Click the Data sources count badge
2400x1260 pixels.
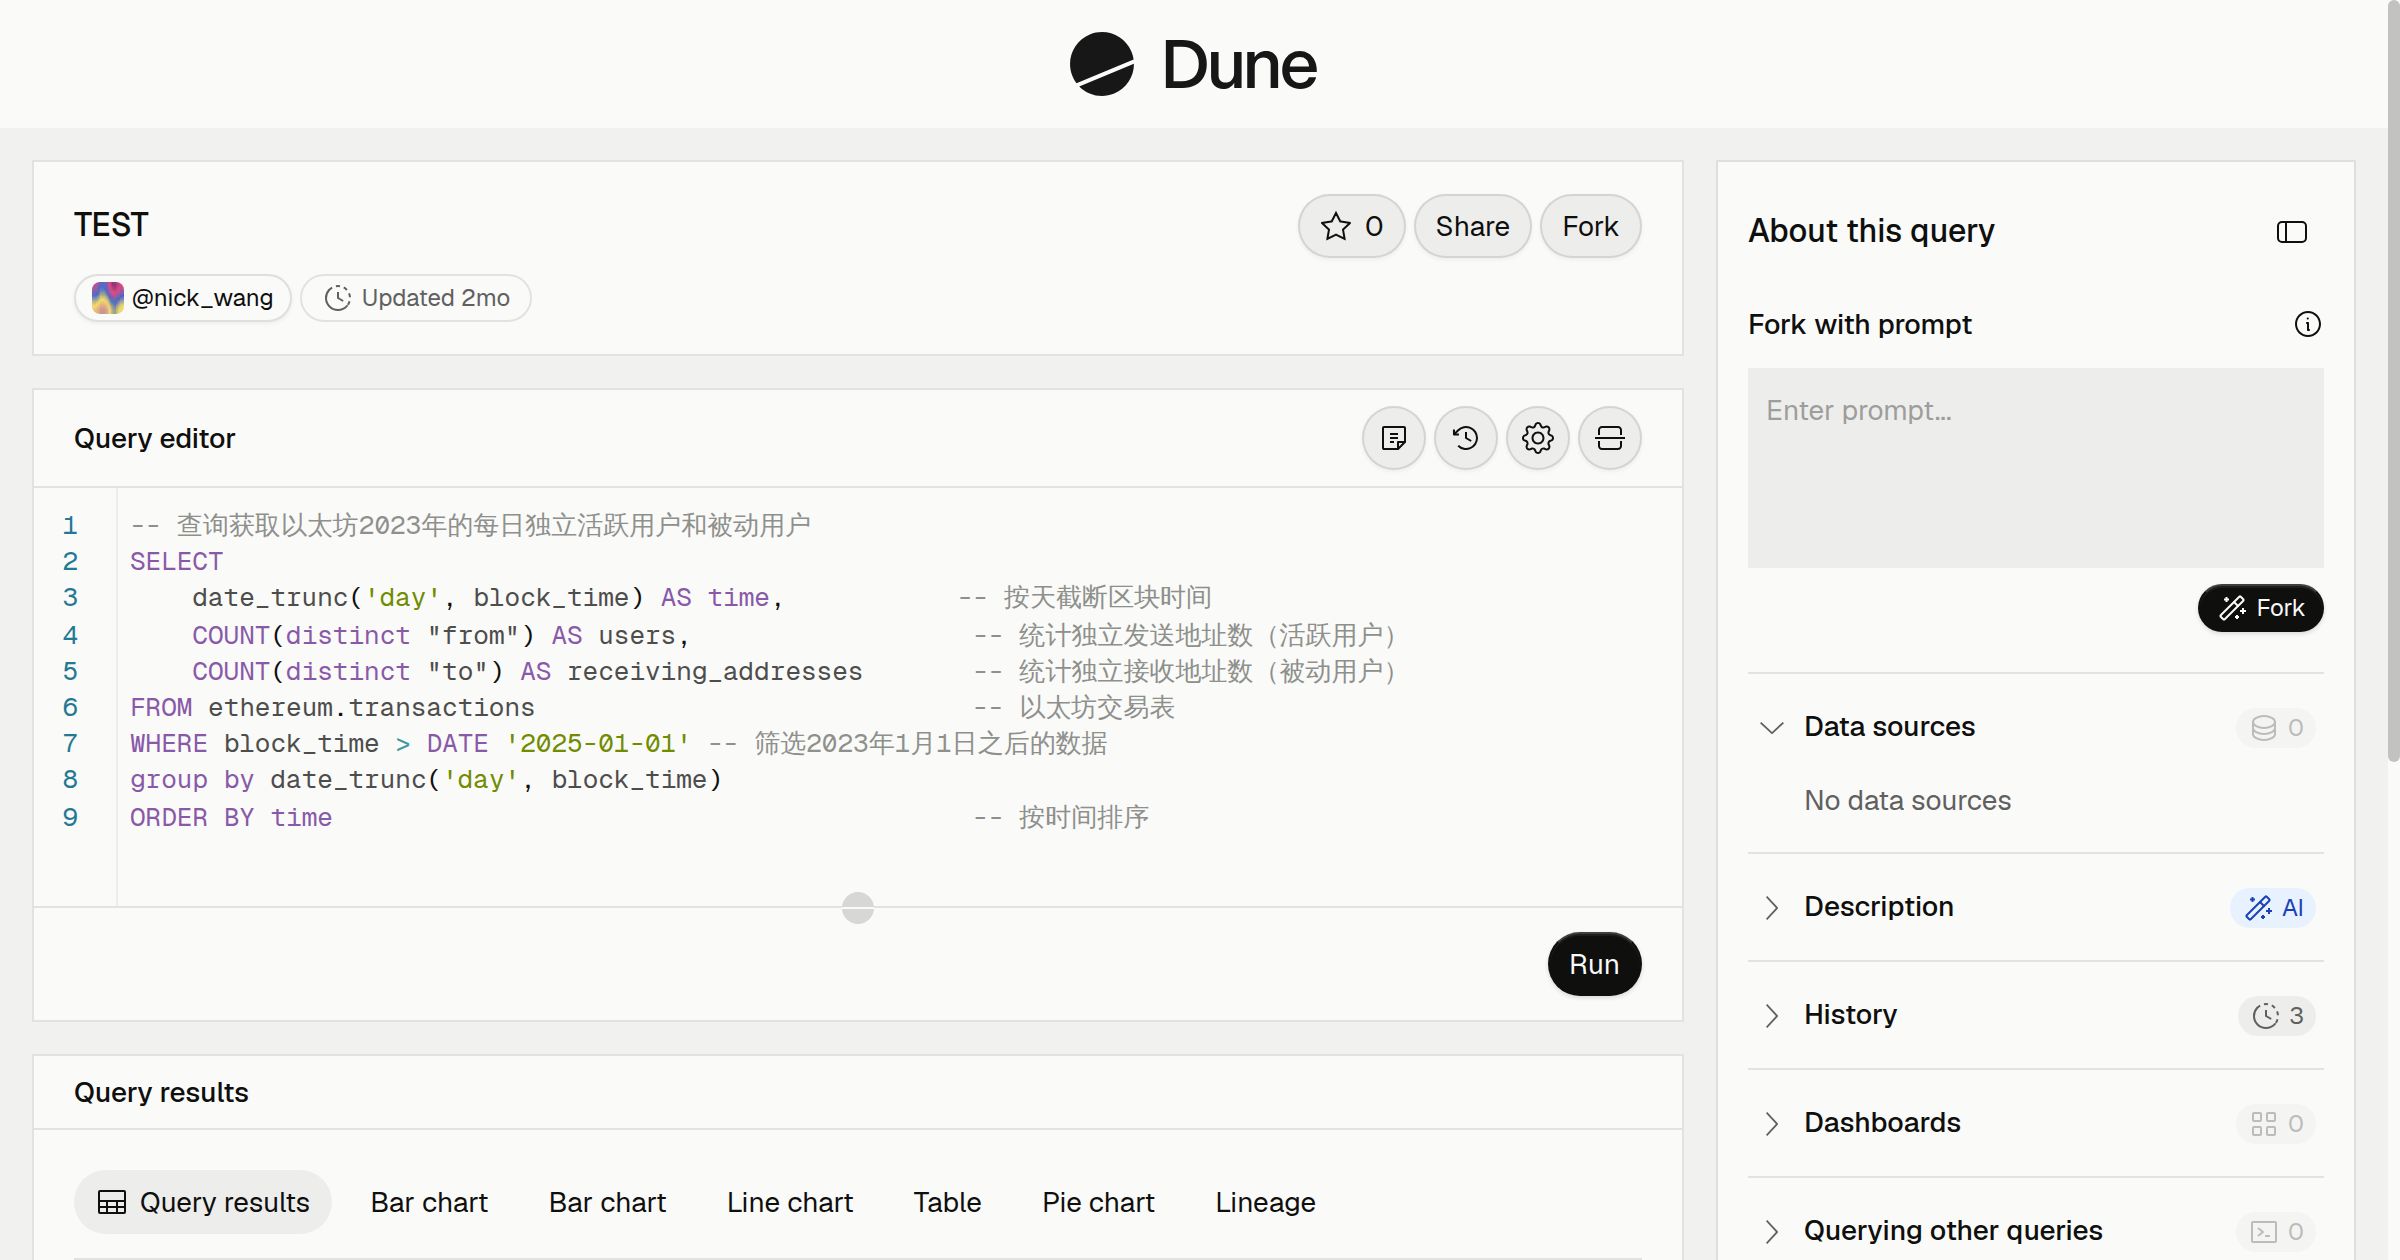coord(2276,727)
